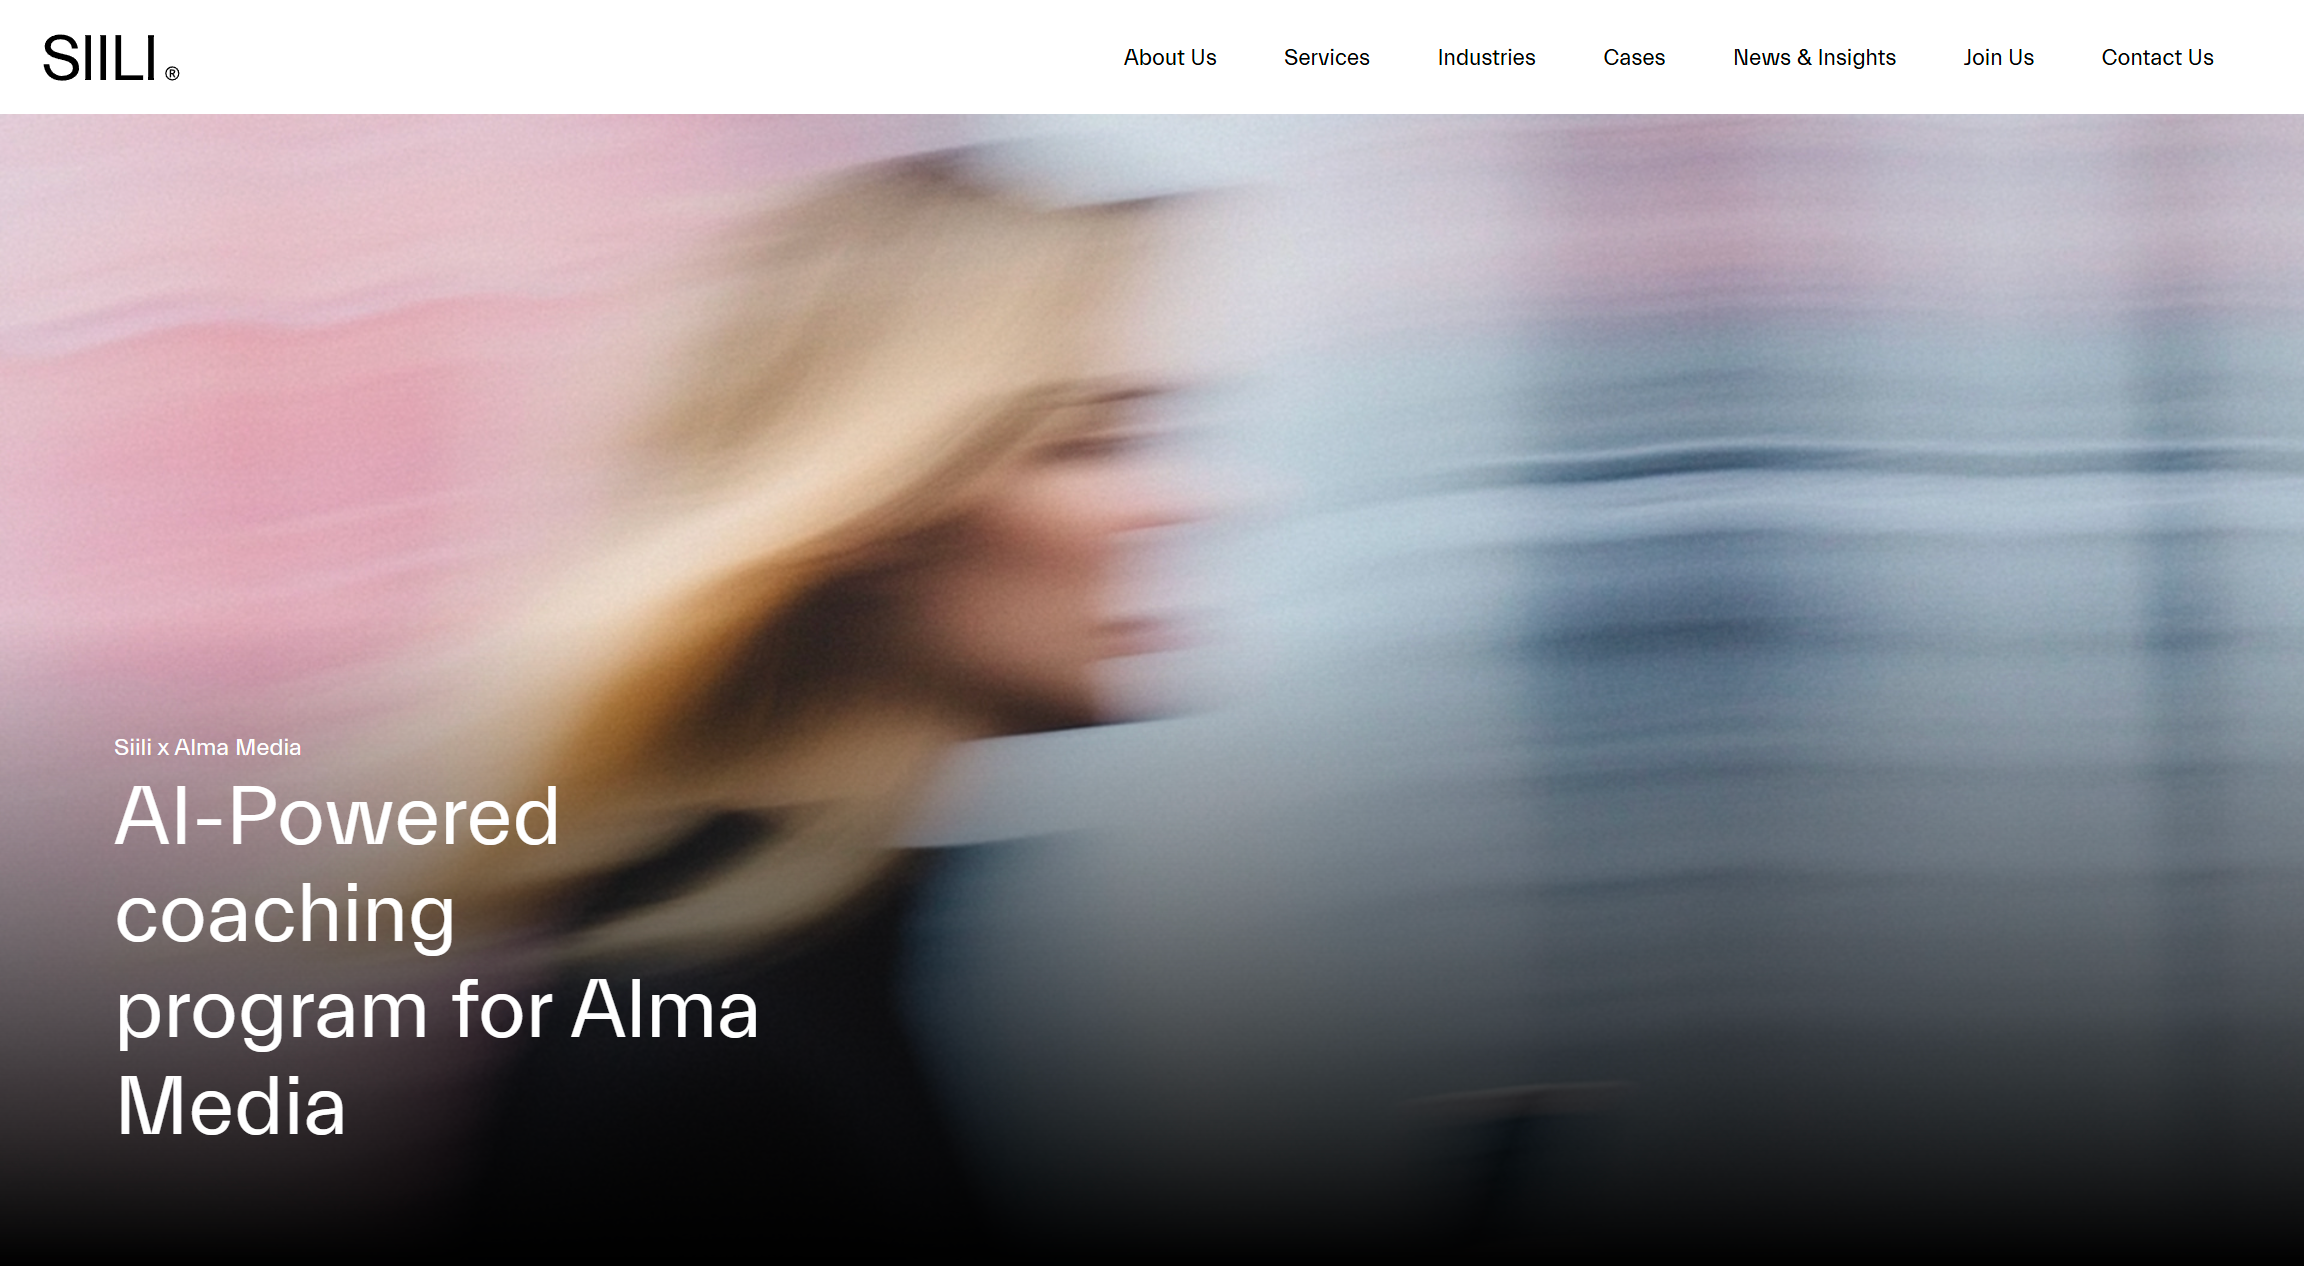
Task: Click the "Siili x Alma Media" label
Action: pyautogui.click(x=207, y=747)
